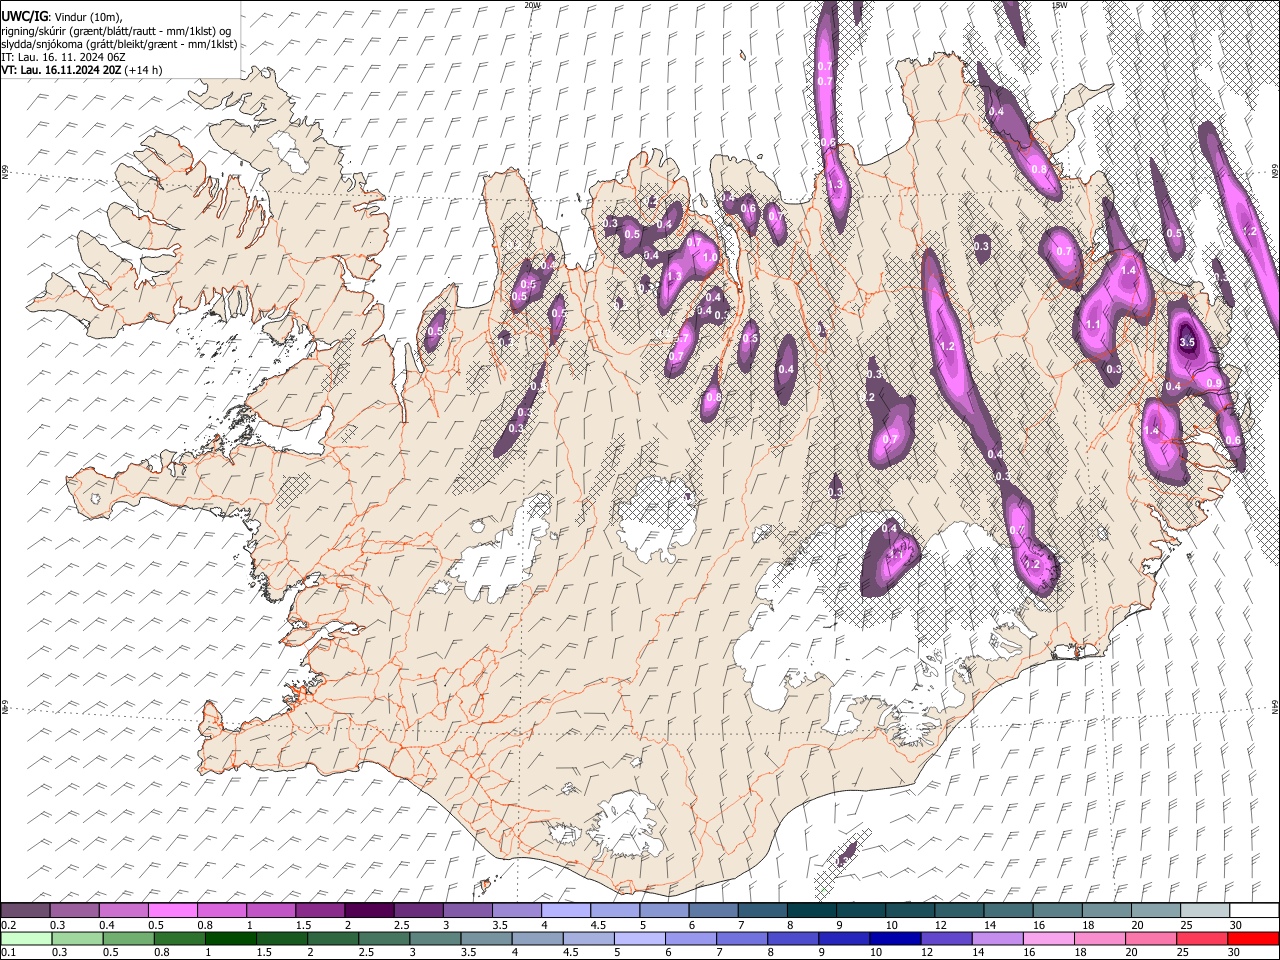Pick the 1.5 purple swatch in upper legend row

click(320, 910)
